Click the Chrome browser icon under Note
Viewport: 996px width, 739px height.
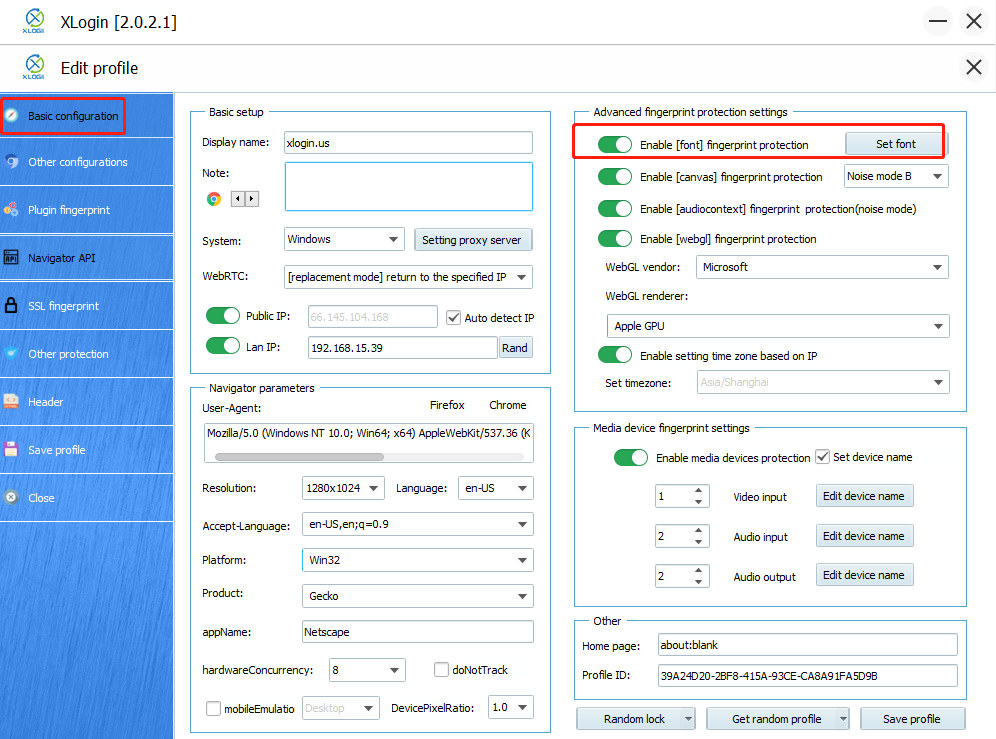(213, 199)
